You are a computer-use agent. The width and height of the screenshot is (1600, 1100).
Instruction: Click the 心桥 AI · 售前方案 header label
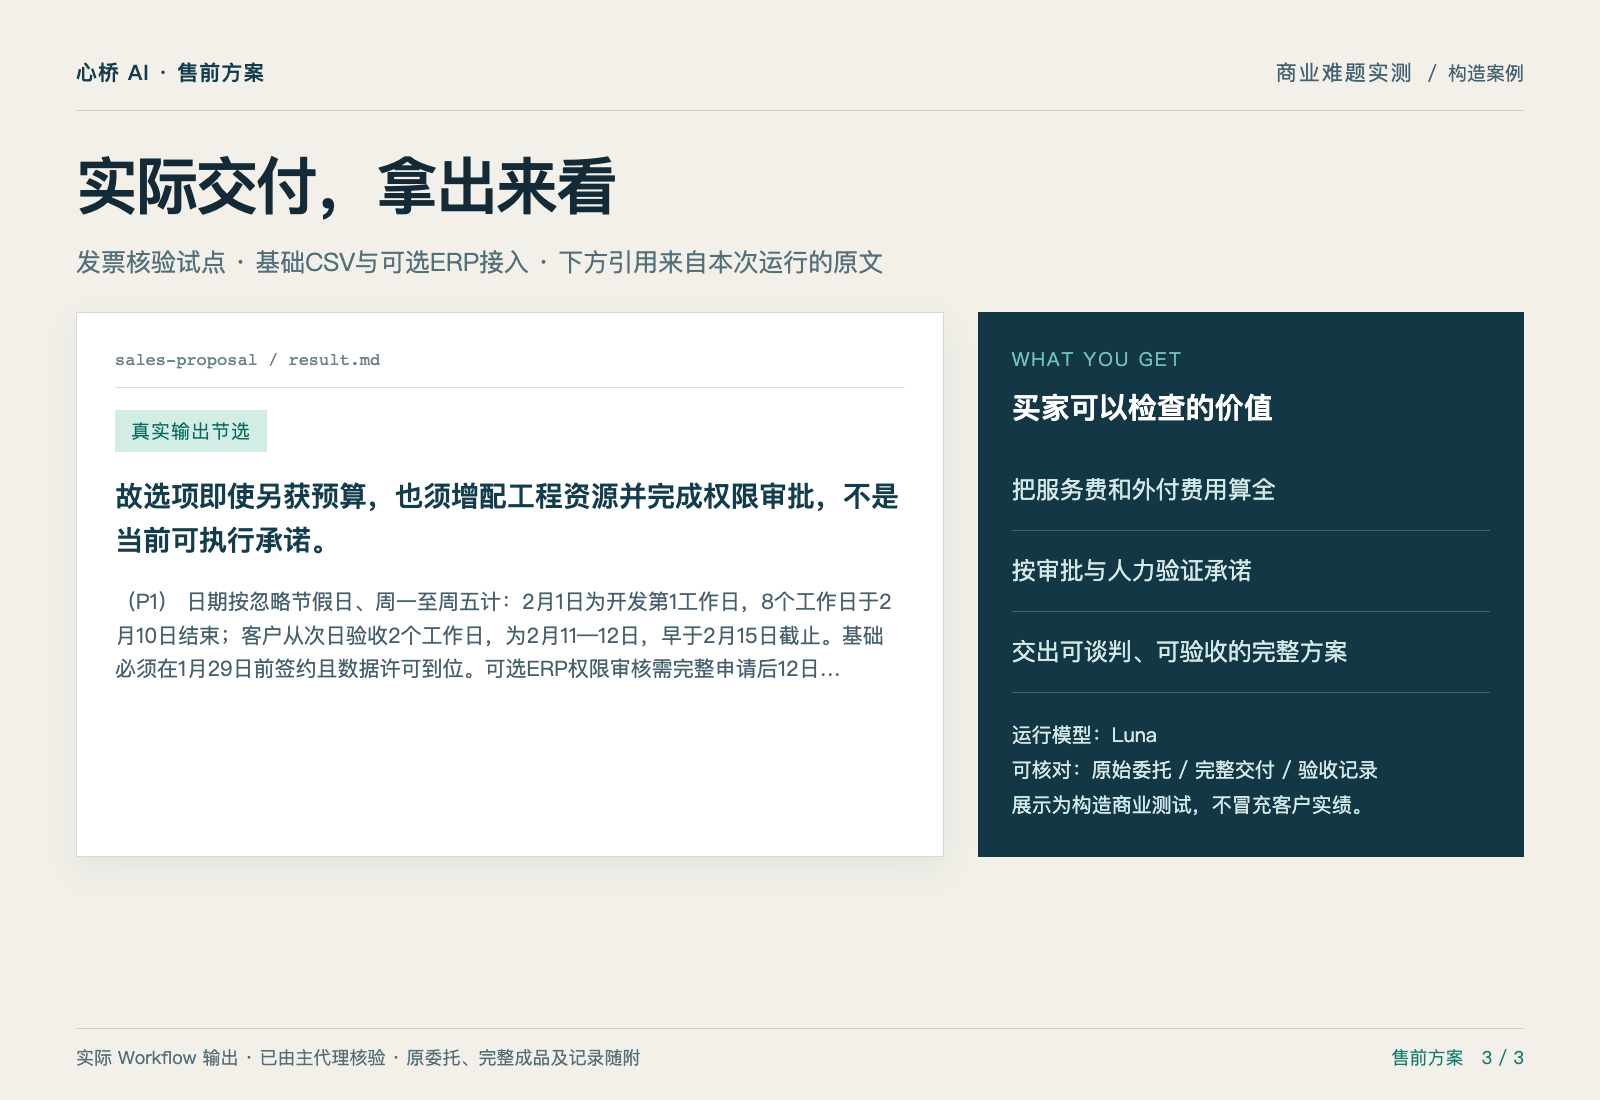(170, 73)
